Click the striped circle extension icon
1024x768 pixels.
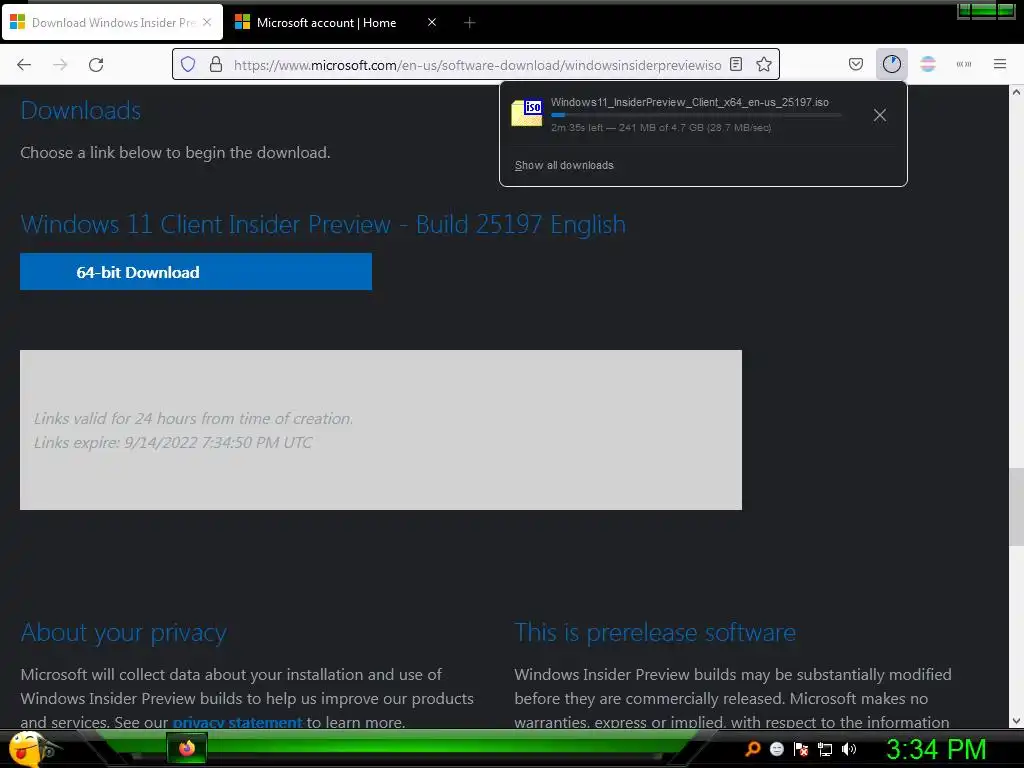point(927,64)
